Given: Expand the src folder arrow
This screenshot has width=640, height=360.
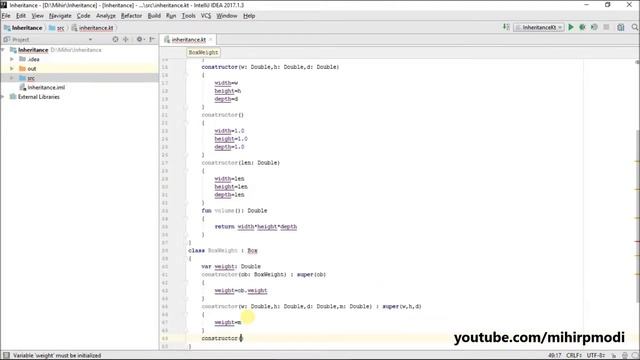Looking at the screenshot, I should tap(12, 78).
